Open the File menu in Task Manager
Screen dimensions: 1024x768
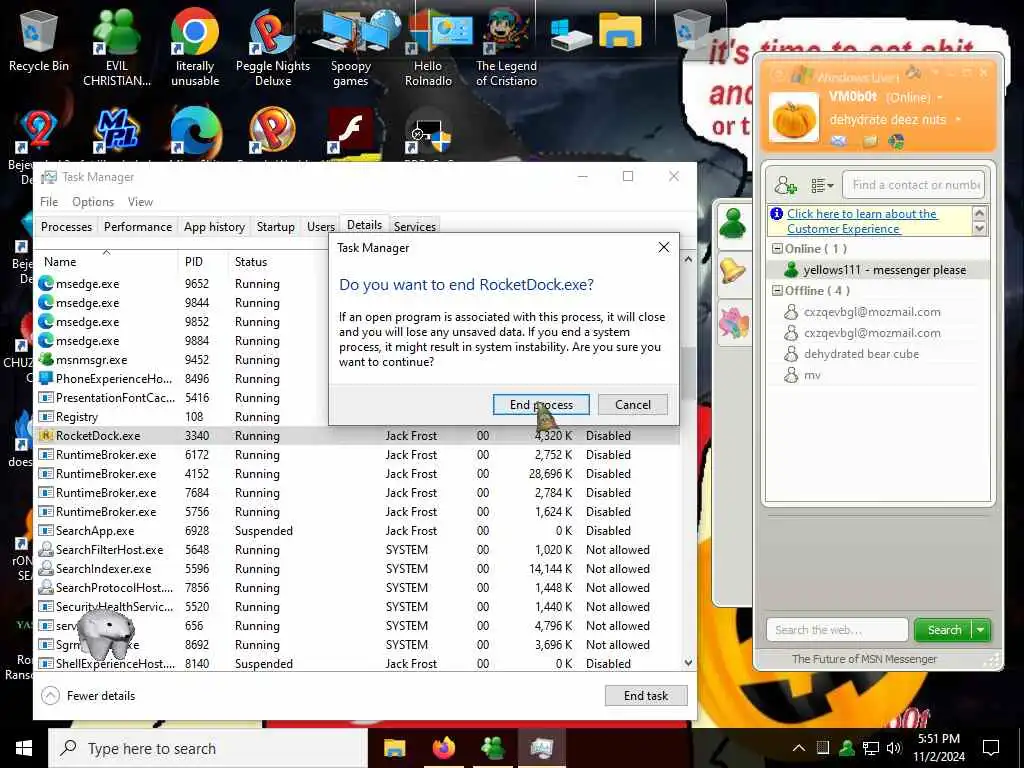pos(49,202)
